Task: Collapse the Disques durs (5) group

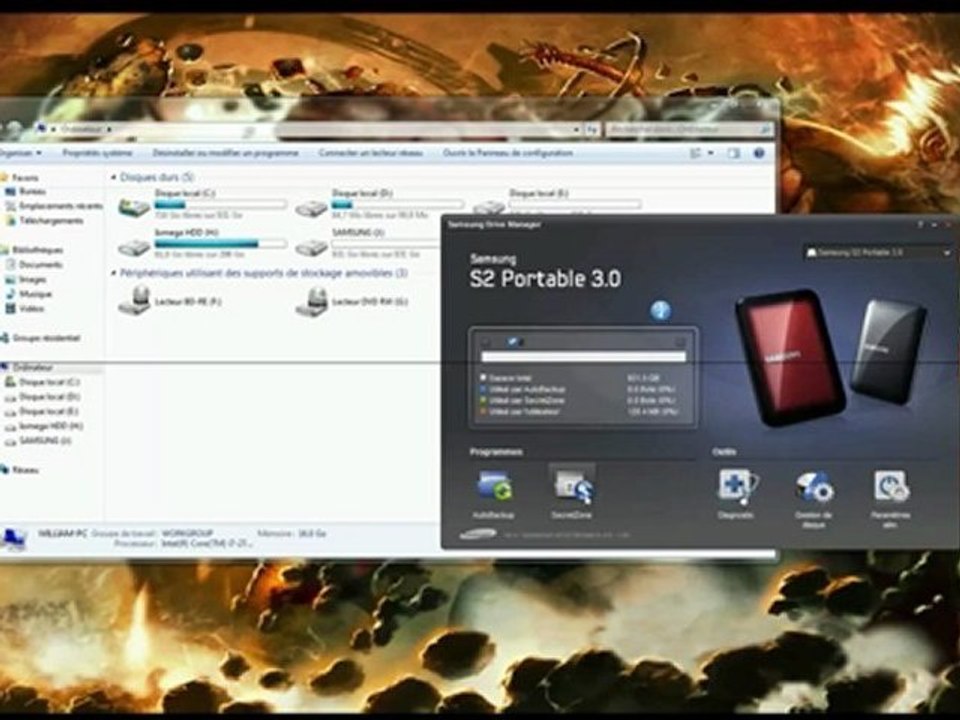Action: (113, 178)
